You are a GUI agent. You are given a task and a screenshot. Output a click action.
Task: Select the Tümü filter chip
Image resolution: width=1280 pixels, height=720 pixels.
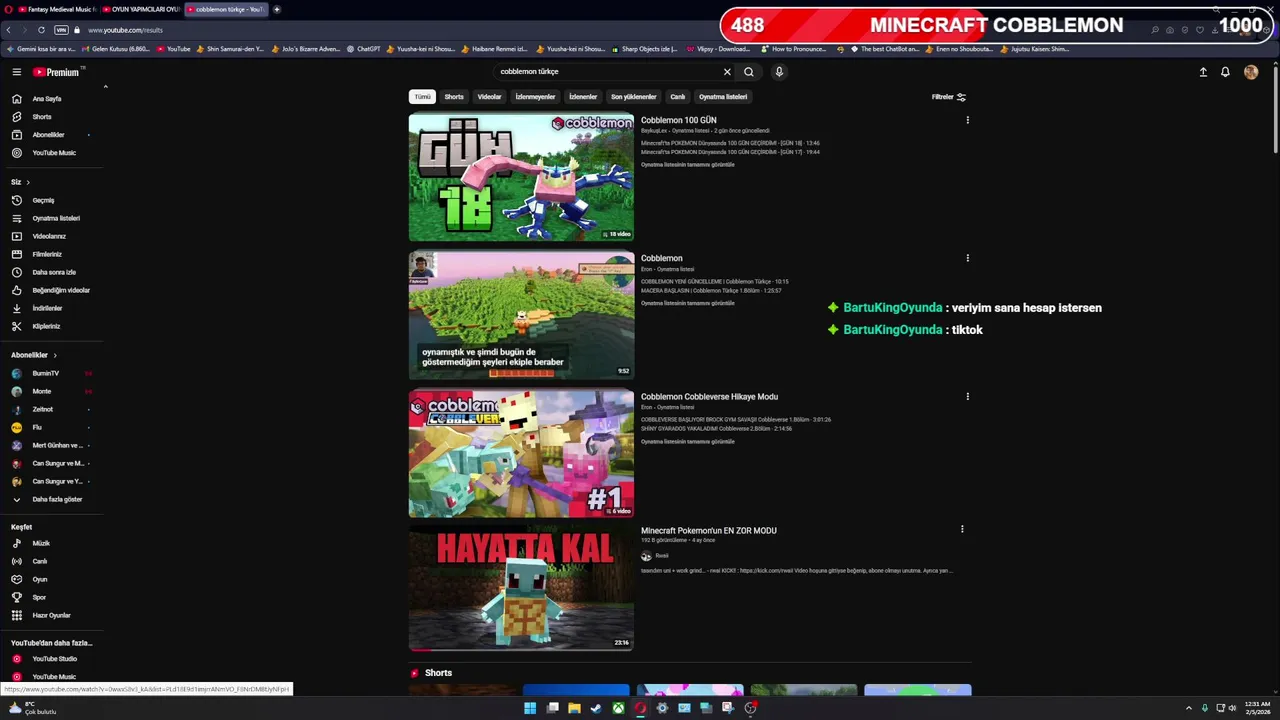coord(422,97)
